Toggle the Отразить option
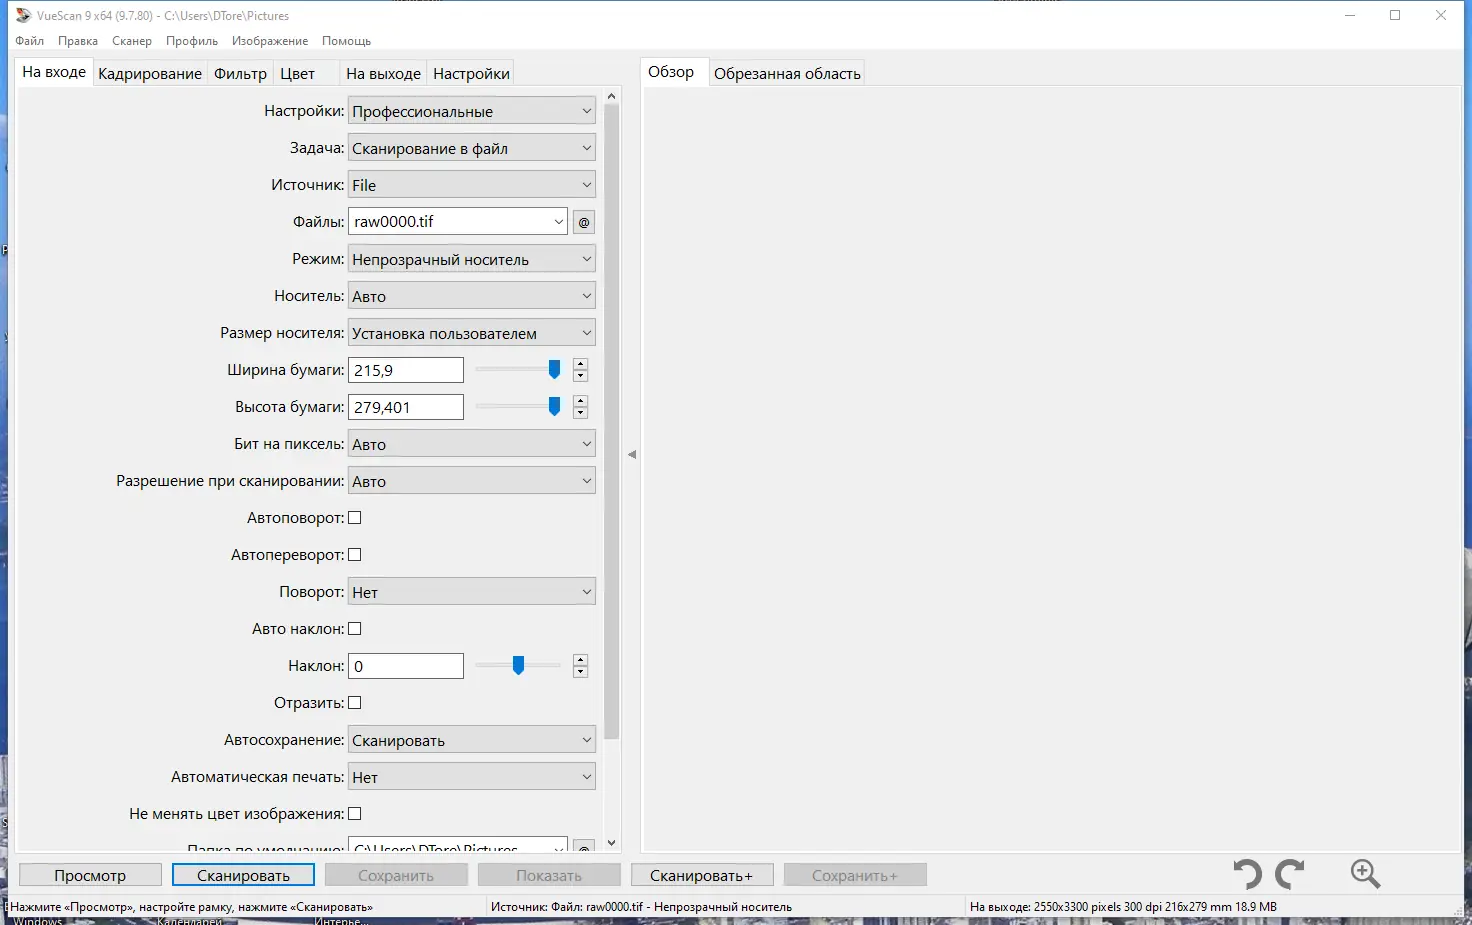The width and height of the screenshot is (1472, 925). [355, 702]
